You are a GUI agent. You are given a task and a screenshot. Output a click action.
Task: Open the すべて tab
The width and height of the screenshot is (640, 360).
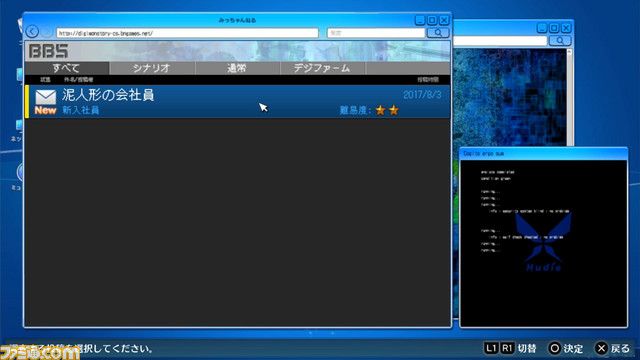[67, 68]
